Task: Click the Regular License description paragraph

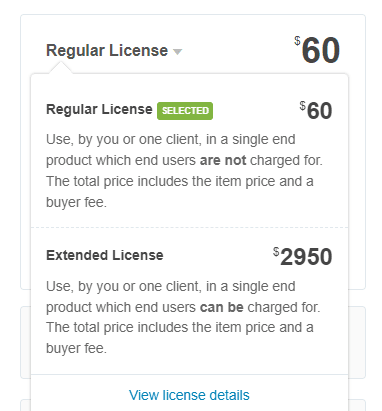Action: (184, 171)
